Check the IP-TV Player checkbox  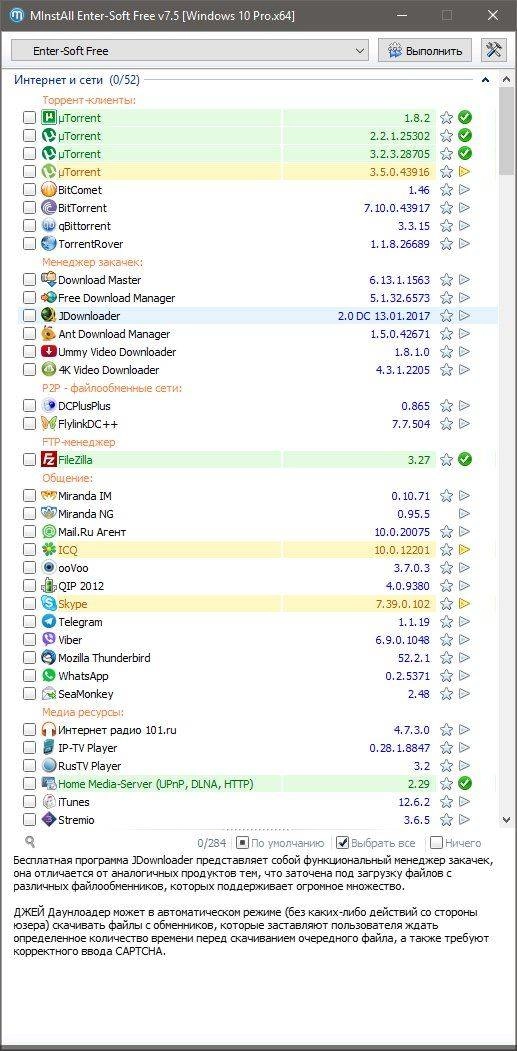tap(30, 748)
